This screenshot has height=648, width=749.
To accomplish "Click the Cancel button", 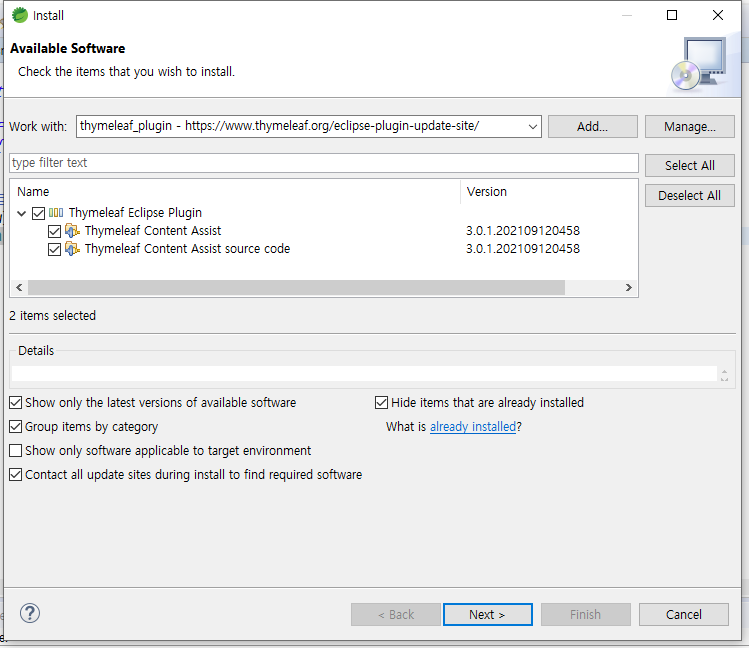I will [684, 614].
